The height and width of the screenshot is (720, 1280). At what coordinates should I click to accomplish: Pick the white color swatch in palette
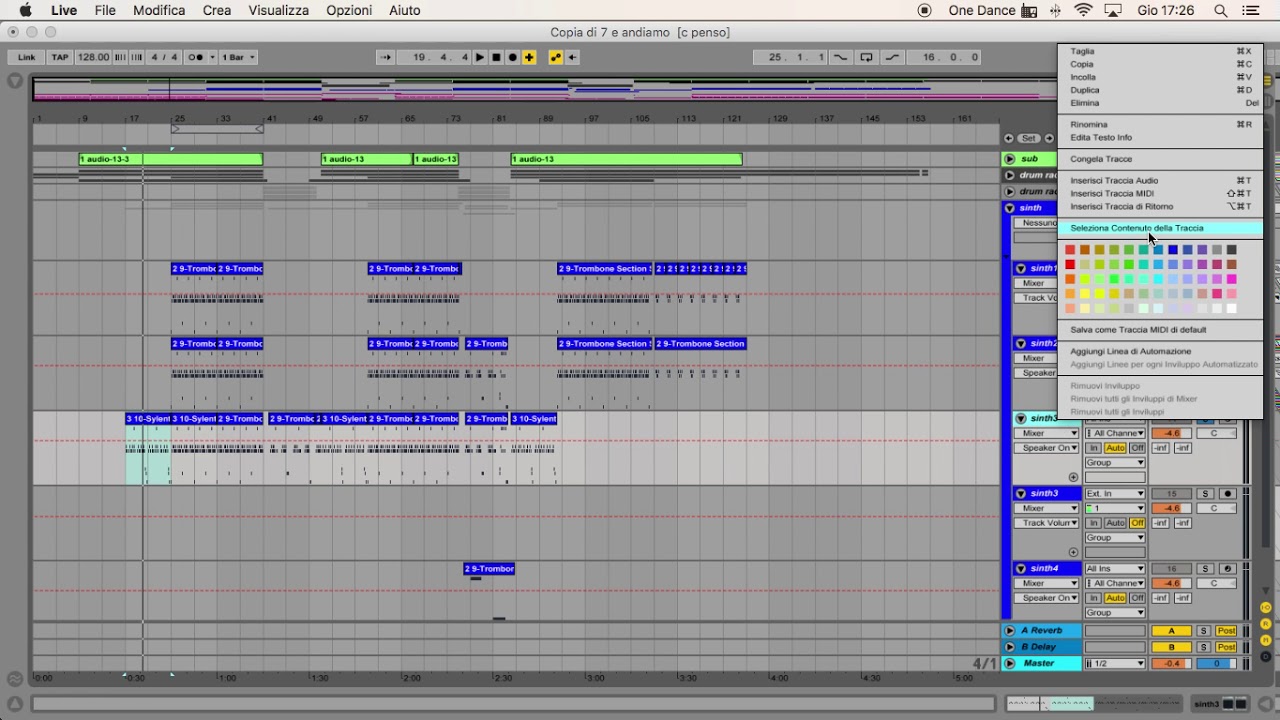[1232, 308]
